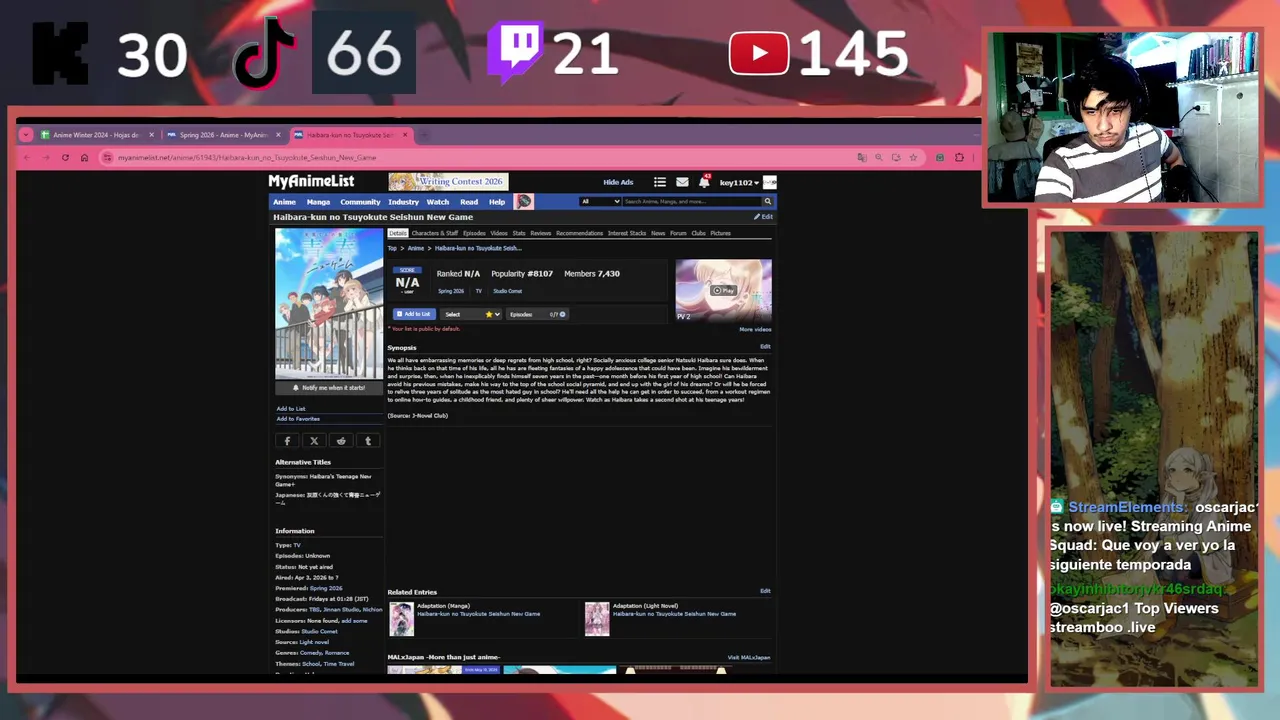Open the Watch navigation menu
The image size is (1280, 720).
pyautogui.click(x=438, y=202)
